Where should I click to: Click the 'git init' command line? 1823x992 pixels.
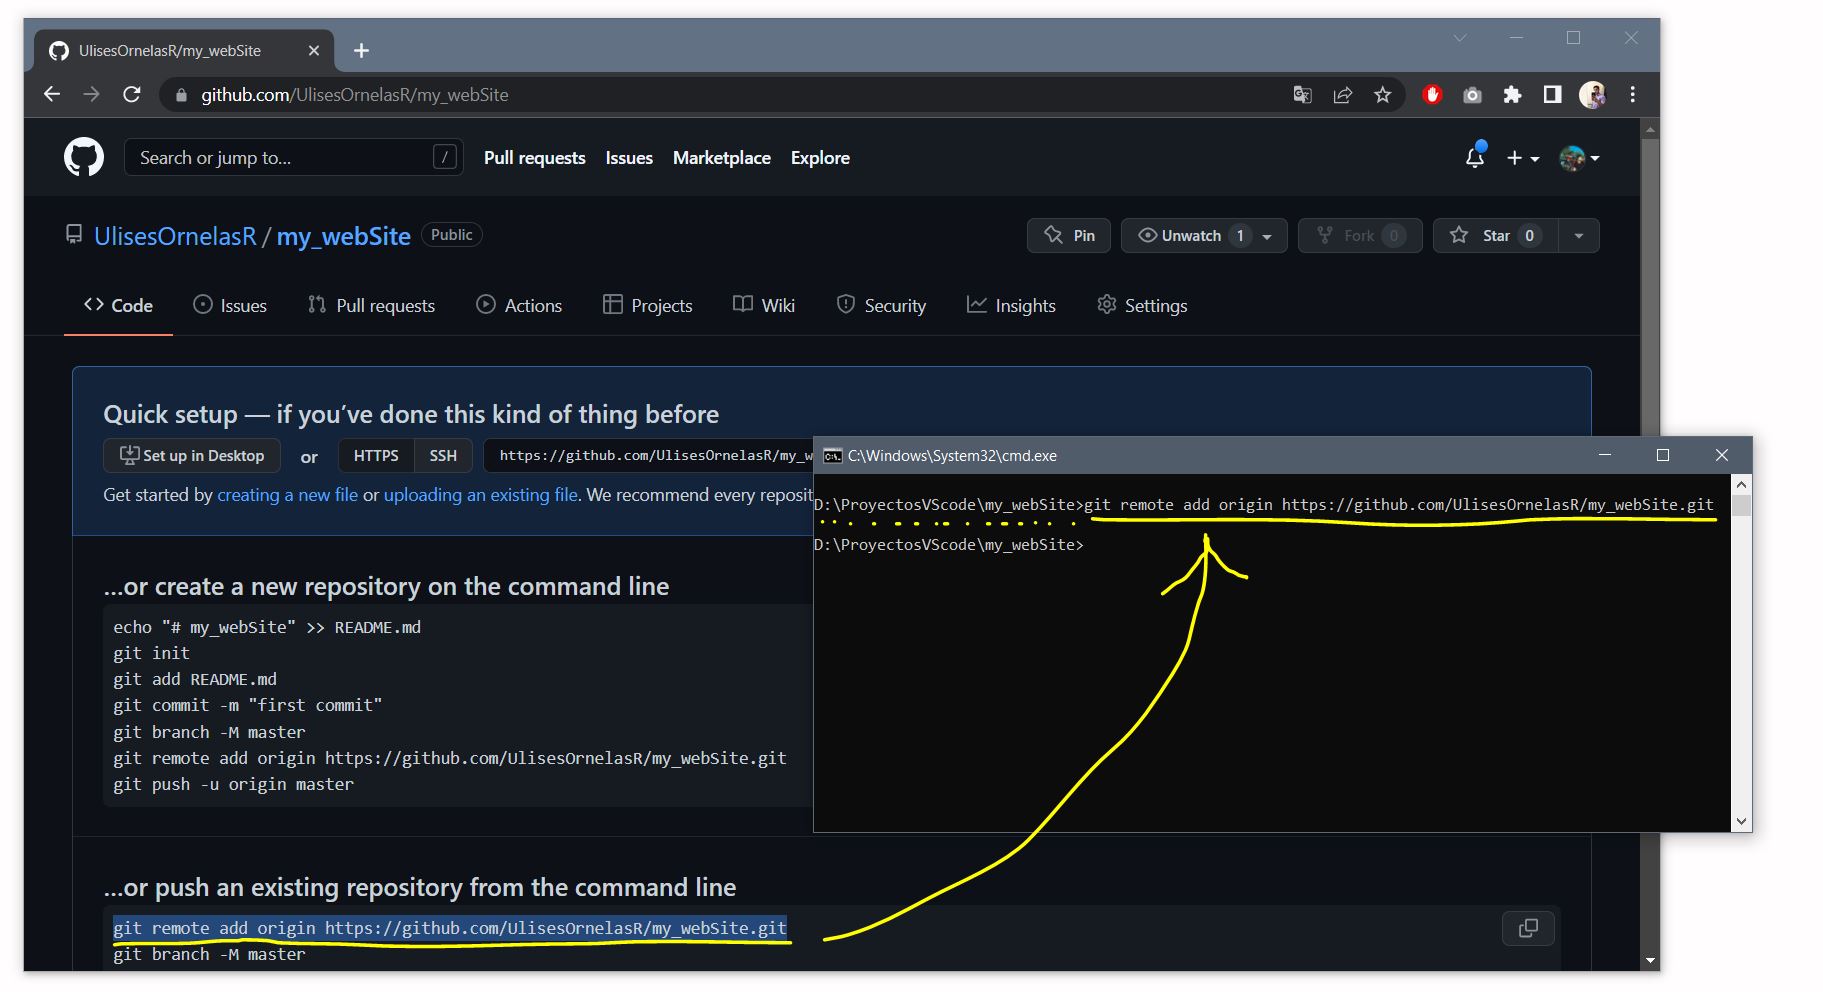[151, 653]
